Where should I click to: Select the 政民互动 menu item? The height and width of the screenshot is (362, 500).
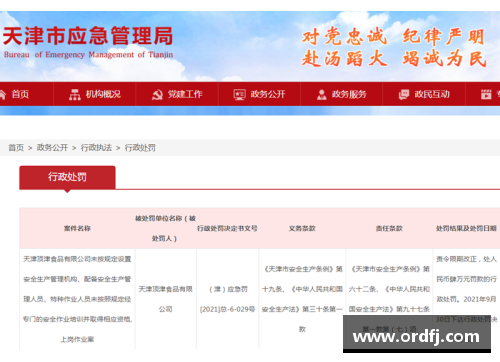pyautogui.click(x=432, y=94)
